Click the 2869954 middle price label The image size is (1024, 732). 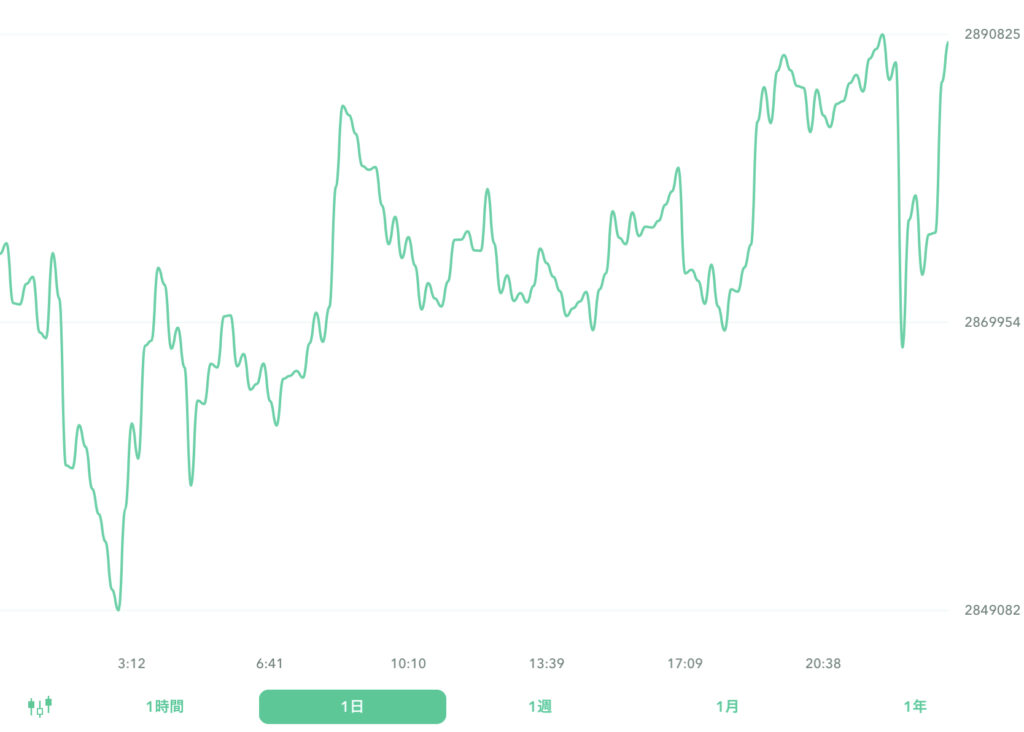coord(992,322)
